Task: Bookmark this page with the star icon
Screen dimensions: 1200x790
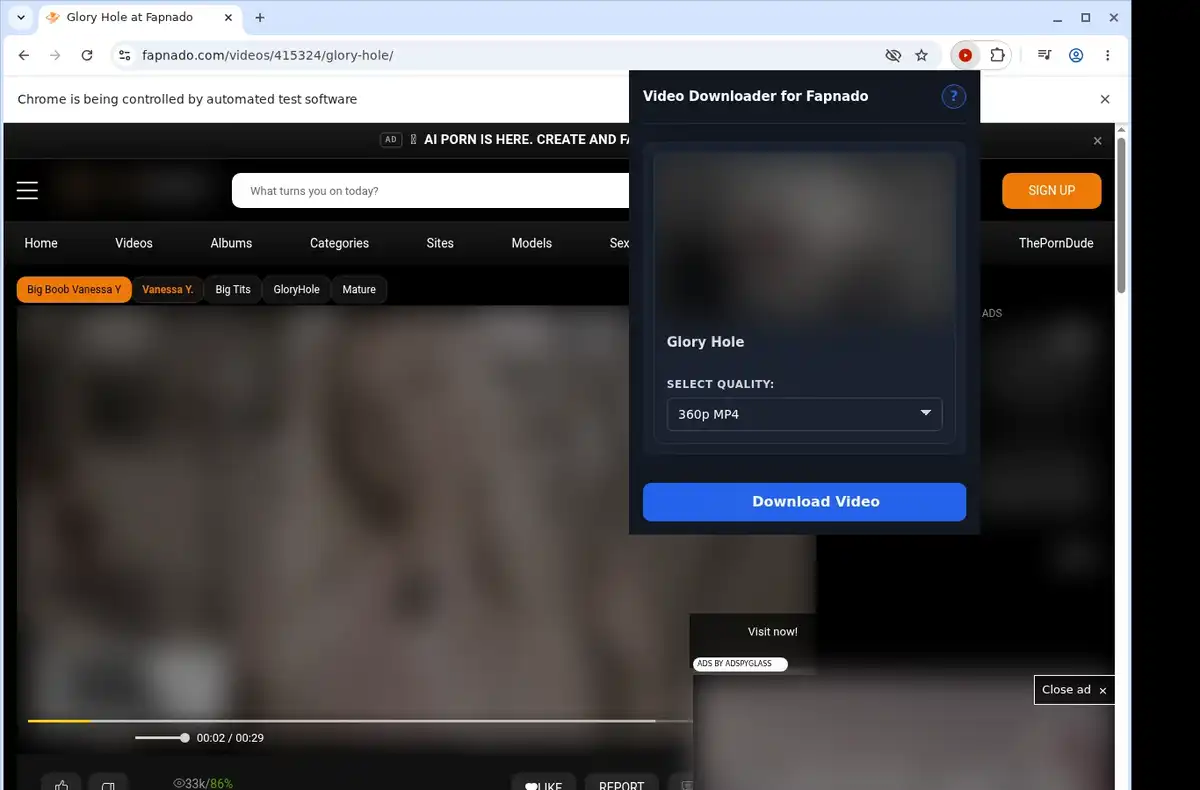Action: pos(922,56)
